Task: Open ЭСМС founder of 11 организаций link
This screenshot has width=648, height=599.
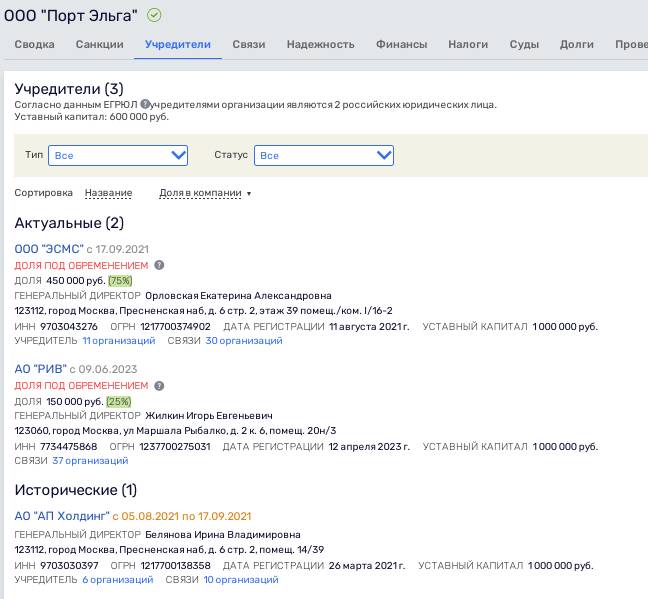Action: 119,341
